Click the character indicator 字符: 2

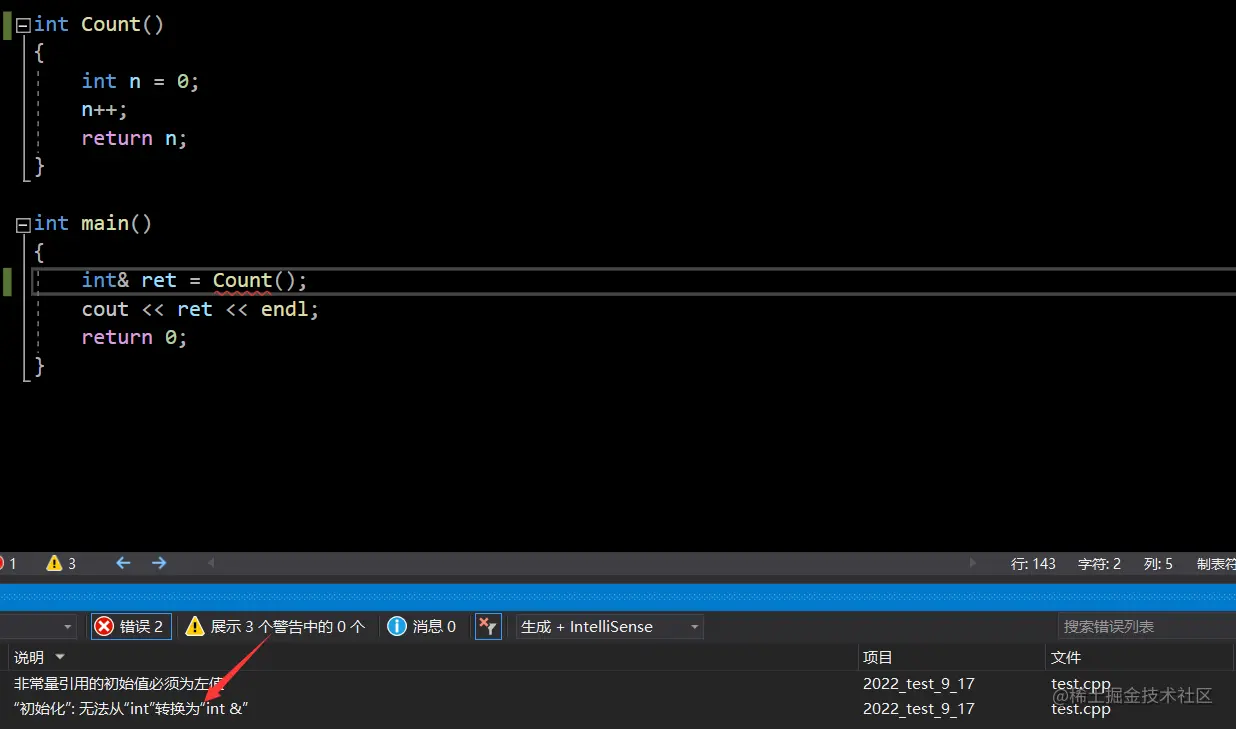point(1099,564)
